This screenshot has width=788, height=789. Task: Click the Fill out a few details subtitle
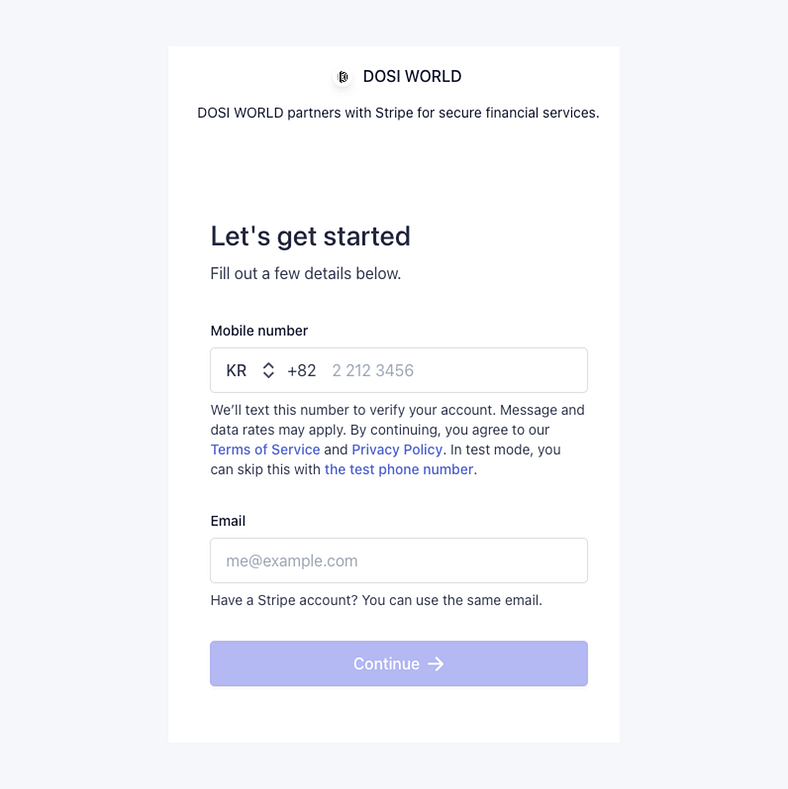[305, 274]
